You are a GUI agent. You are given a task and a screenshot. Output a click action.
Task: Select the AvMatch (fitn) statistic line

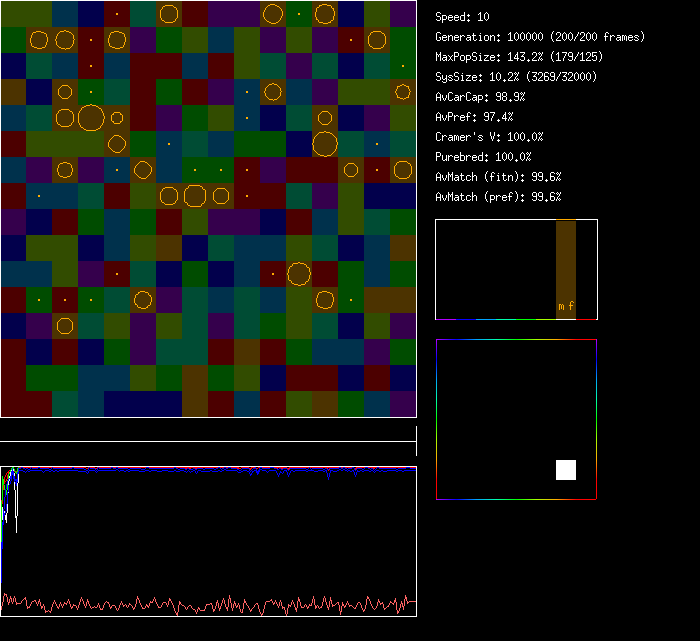click(499, 177)
